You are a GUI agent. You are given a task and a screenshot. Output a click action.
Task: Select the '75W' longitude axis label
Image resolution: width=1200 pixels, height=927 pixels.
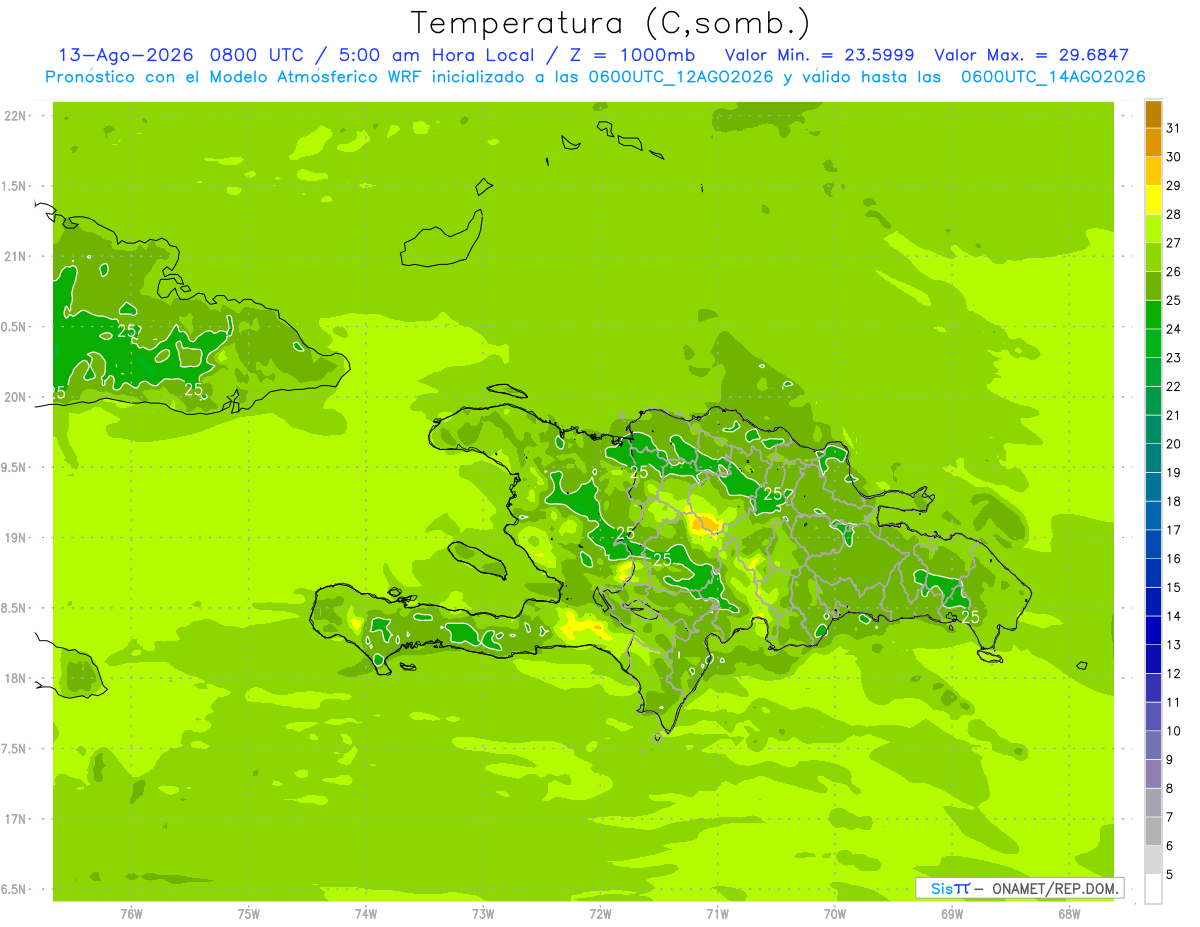pos(249,914)
